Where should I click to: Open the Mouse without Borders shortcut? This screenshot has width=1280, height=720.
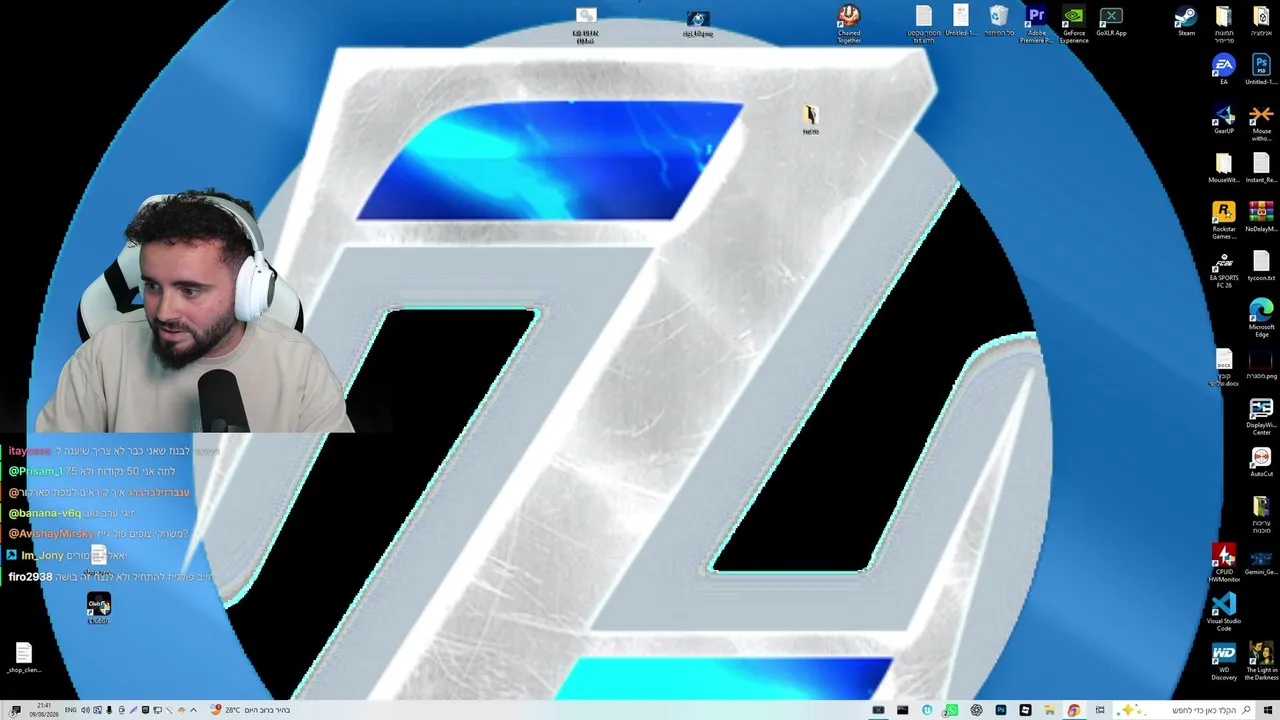[x=1261, y=123]
